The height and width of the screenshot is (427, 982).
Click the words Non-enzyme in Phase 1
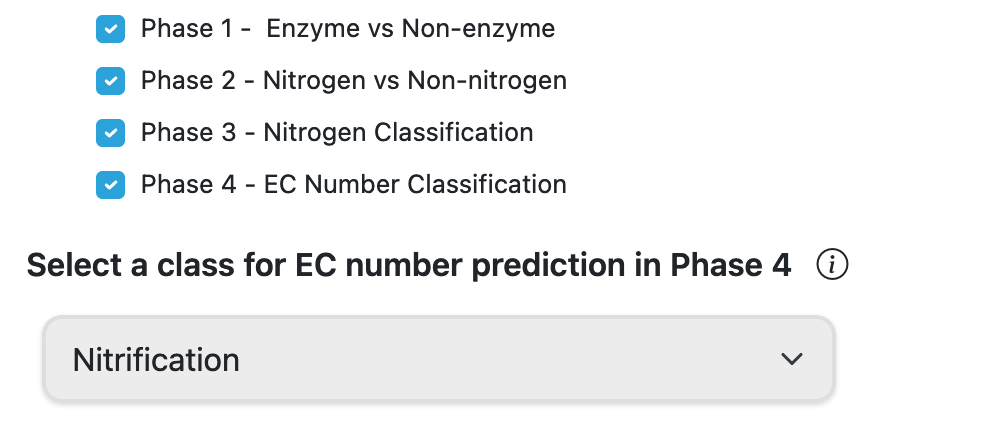tap(478, 29)
